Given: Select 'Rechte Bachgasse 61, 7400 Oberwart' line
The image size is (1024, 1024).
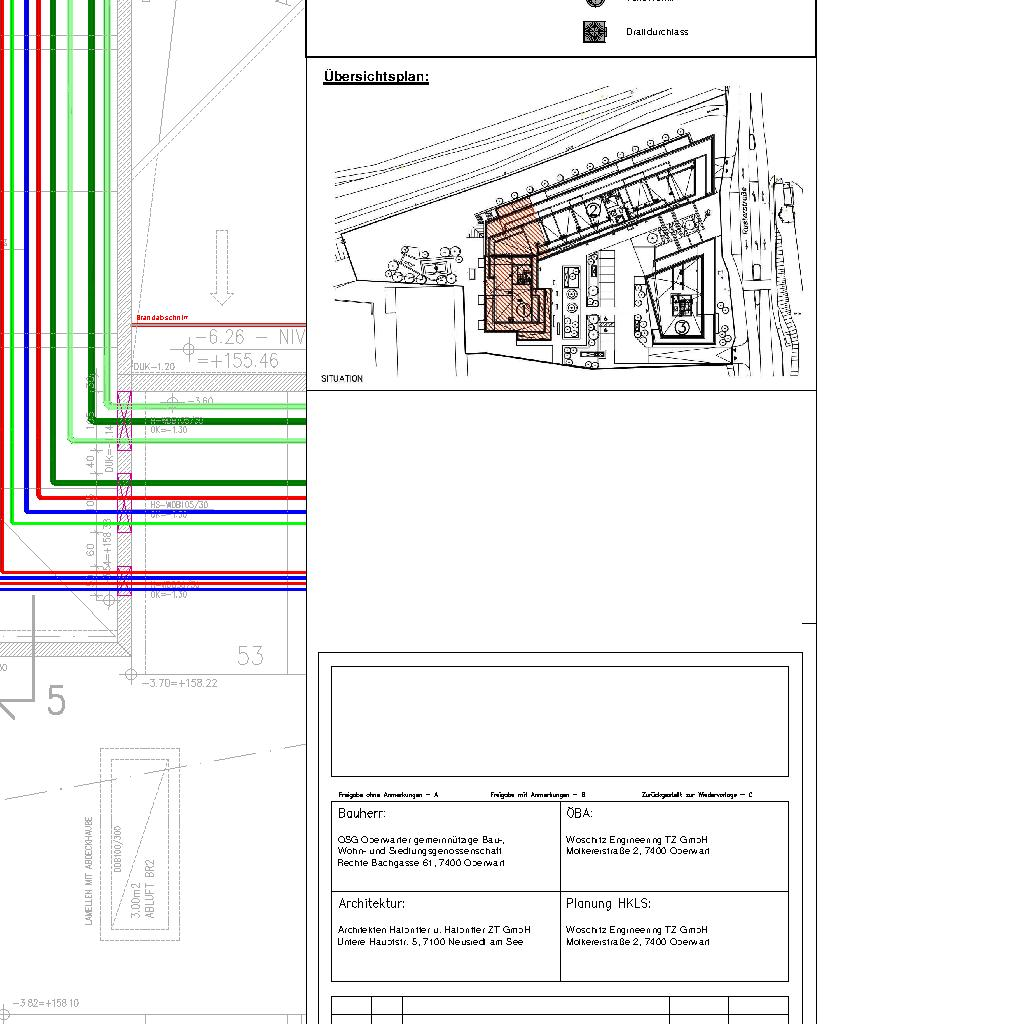Looking at the screenshot, I should 421,863.
